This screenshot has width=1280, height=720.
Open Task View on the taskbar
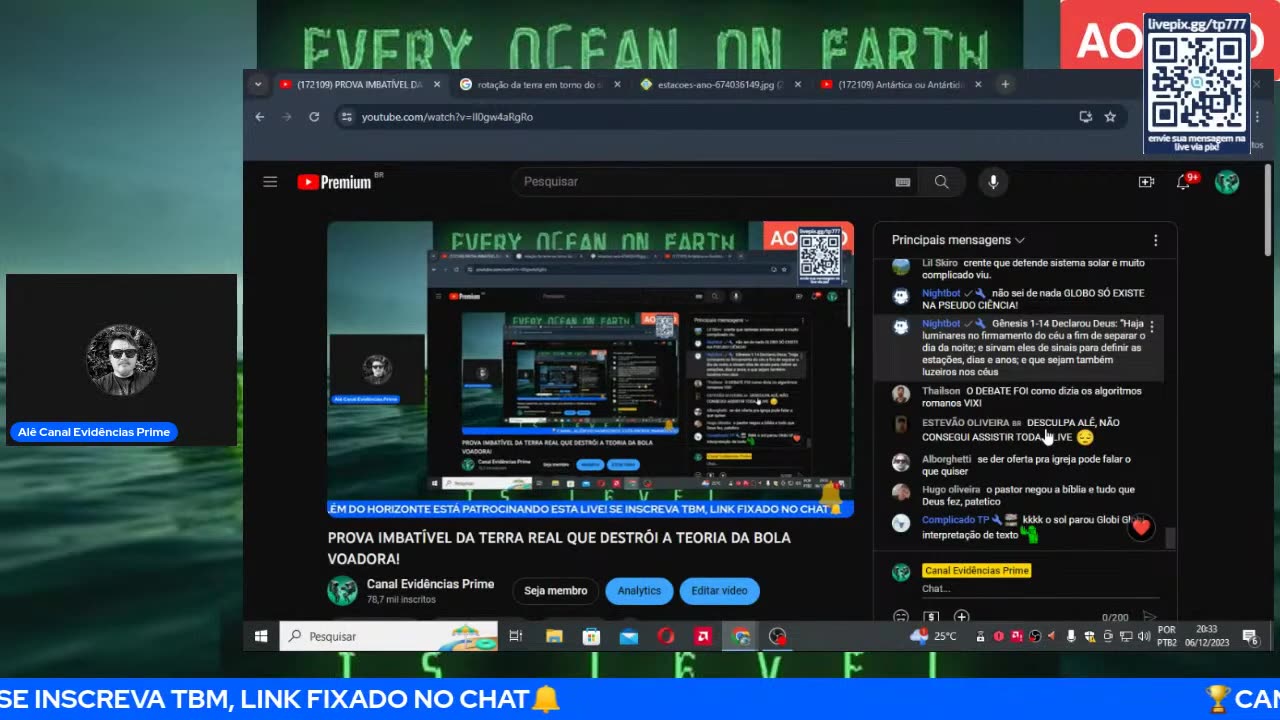click(516, 636)
